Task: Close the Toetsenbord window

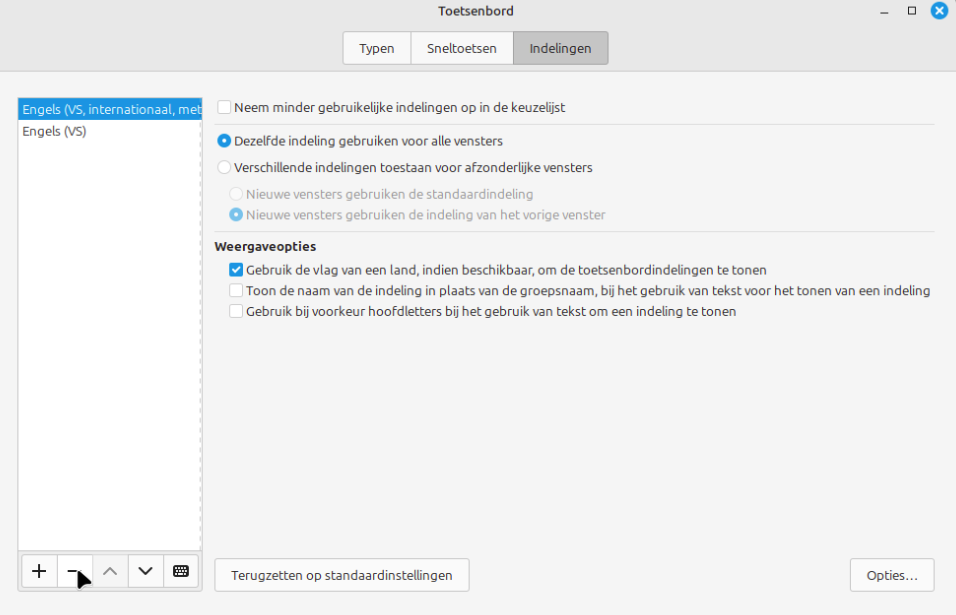Action: (x=939, y=11)
